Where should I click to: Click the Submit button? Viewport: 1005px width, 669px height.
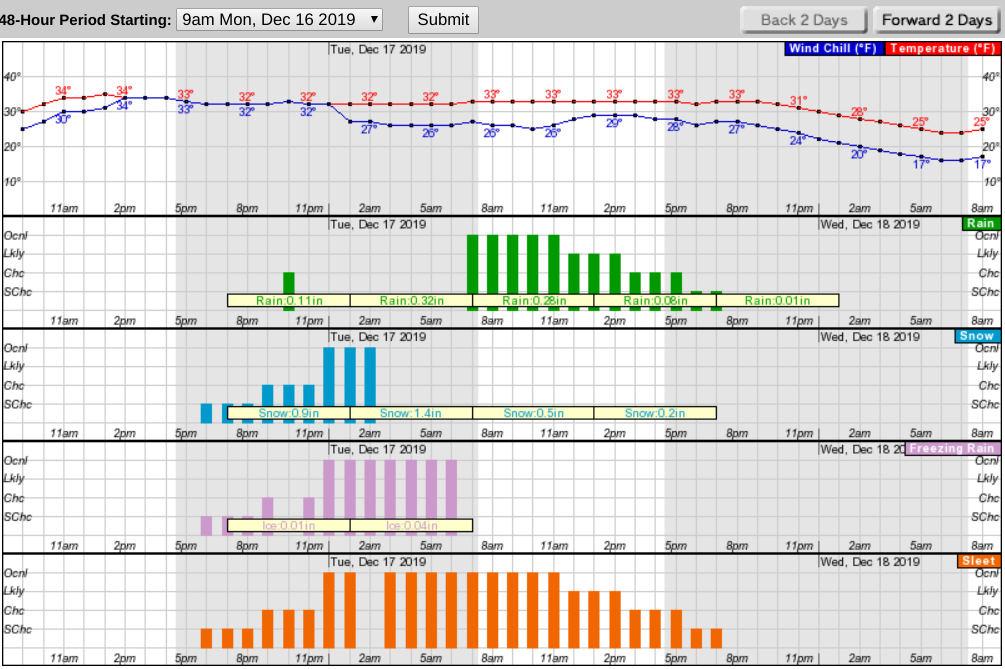[443, 20]
